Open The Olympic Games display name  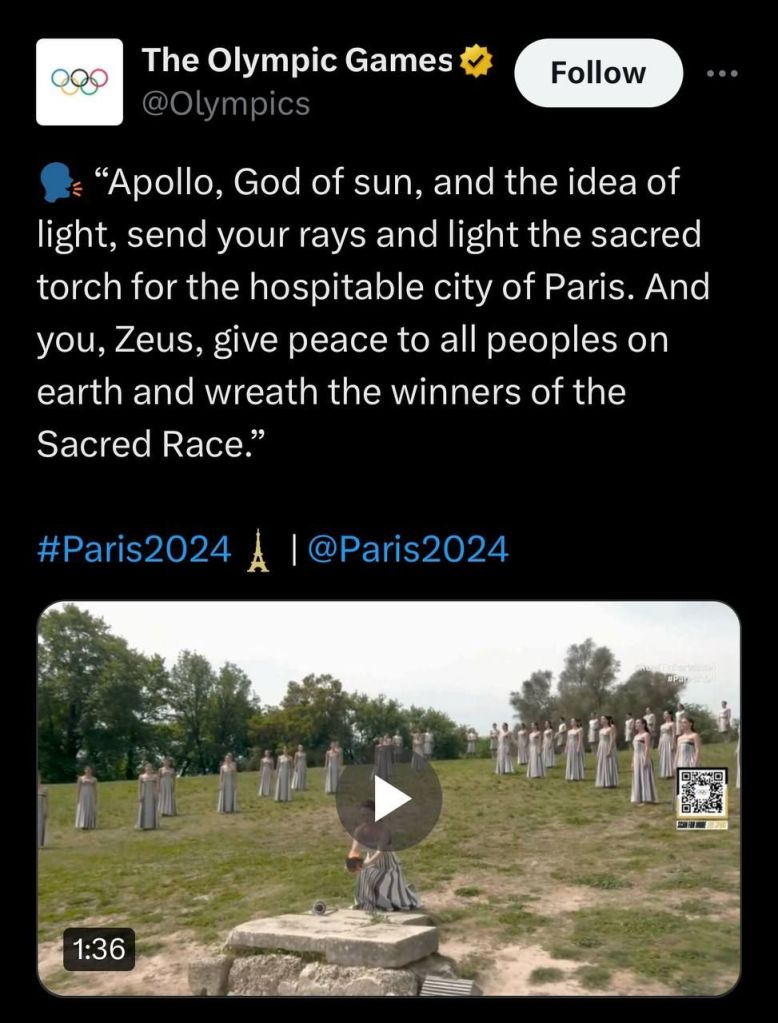tap(297, 61)
